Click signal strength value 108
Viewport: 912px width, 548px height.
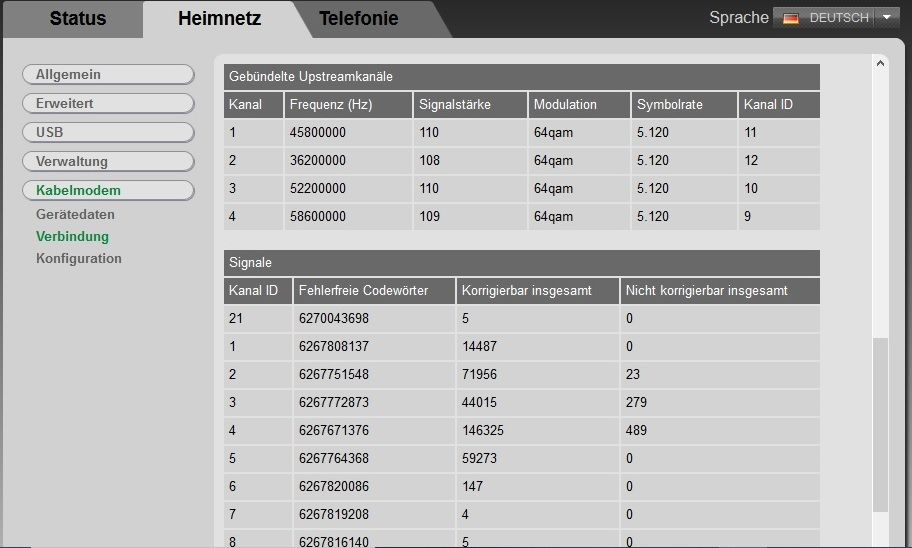pos(429,161)
